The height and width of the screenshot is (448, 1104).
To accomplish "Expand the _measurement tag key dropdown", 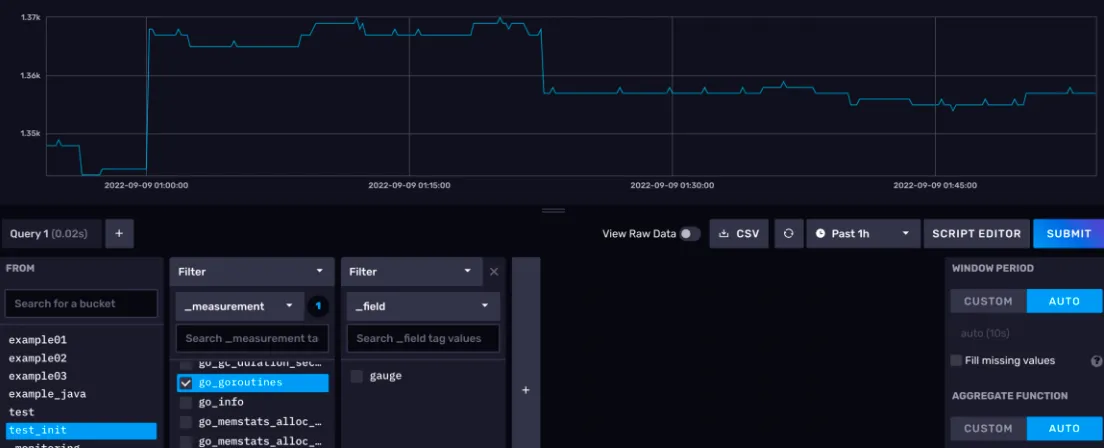I will 238,306.
